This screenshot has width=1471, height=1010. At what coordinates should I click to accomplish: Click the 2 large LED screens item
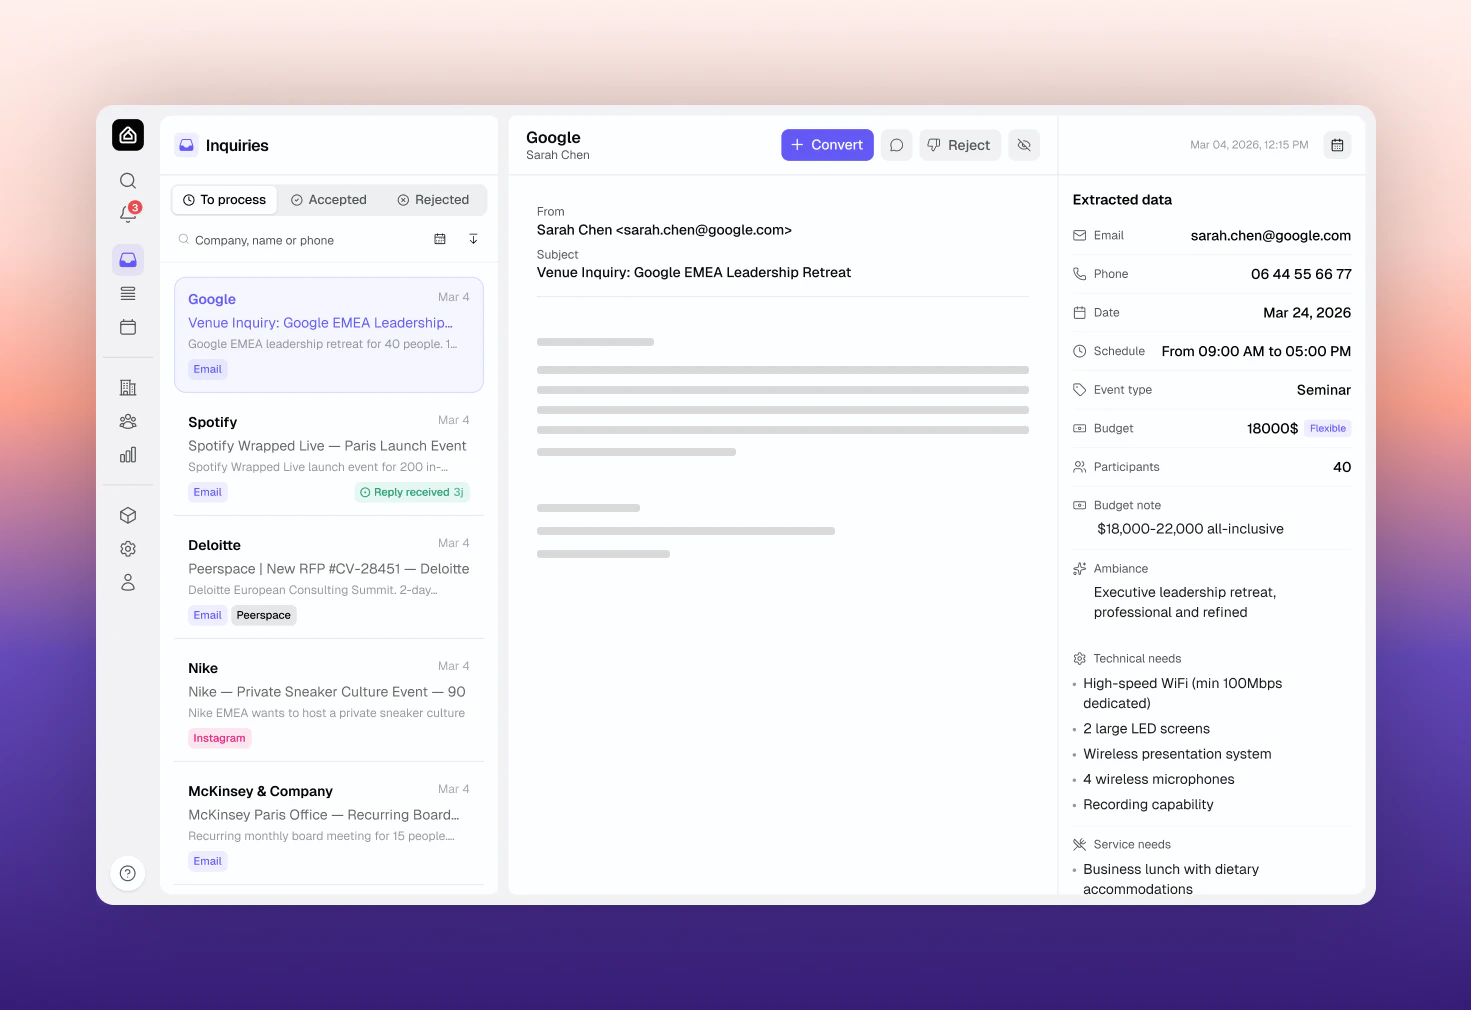(x=1146, y=729)
